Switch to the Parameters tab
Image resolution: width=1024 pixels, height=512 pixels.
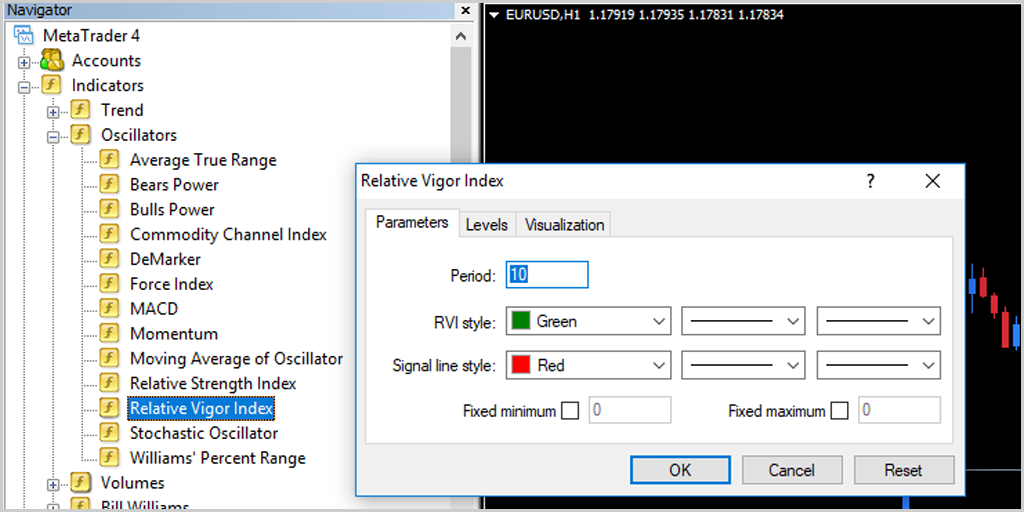tap(412, 223)
